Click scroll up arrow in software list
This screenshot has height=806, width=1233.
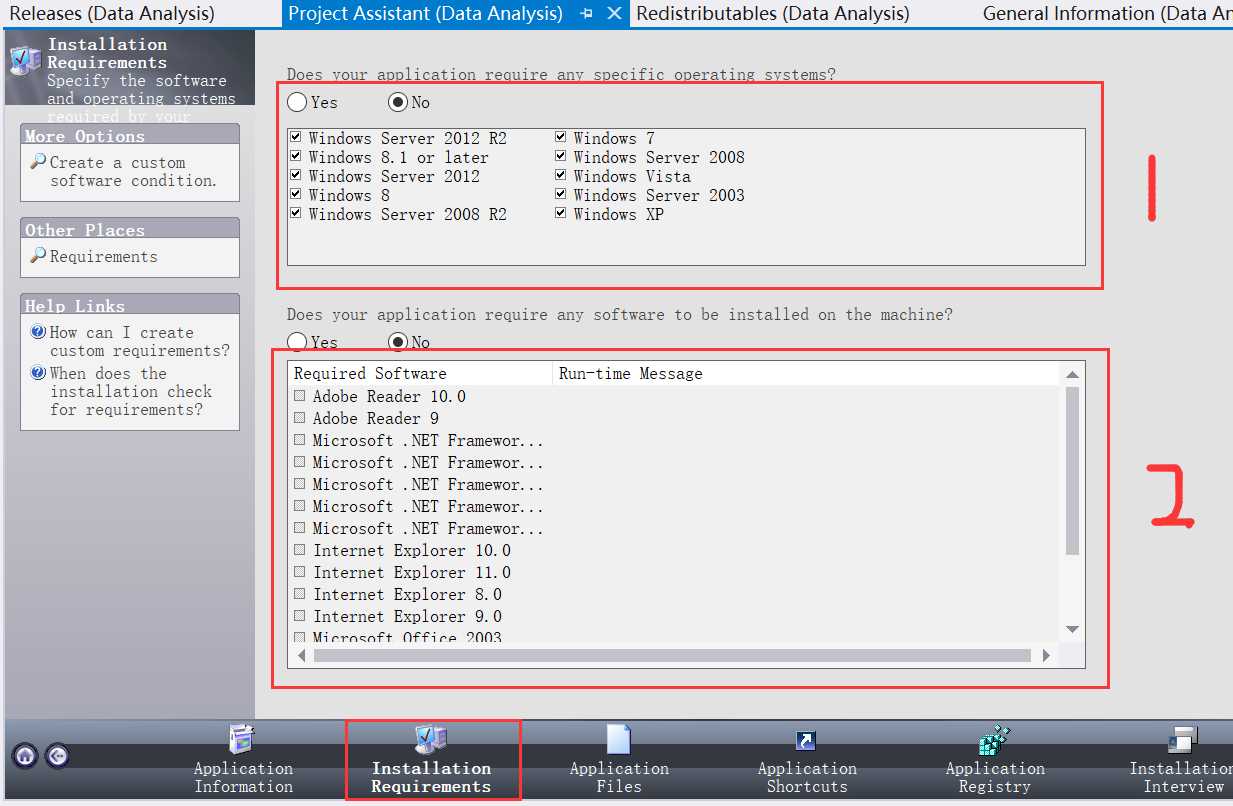click(x=1072, y=374)
